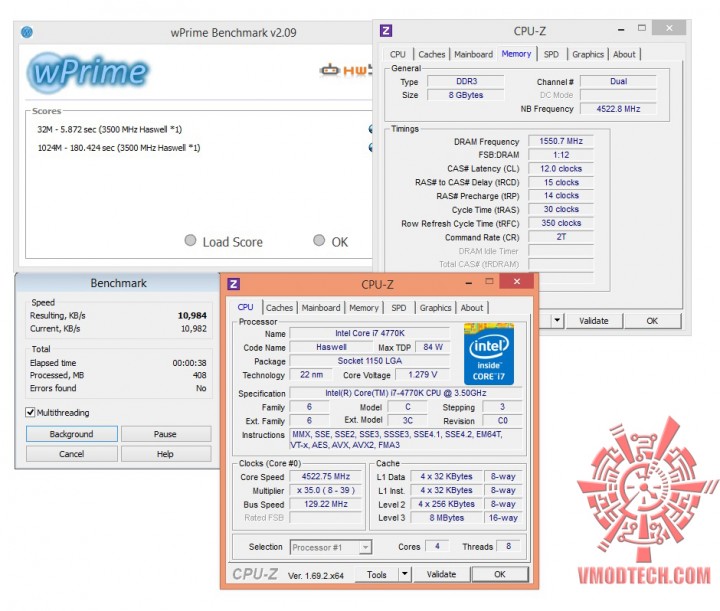
Task: Click the Level 3 cache 8 MBytes value
Action: click(x=447, y=518)
